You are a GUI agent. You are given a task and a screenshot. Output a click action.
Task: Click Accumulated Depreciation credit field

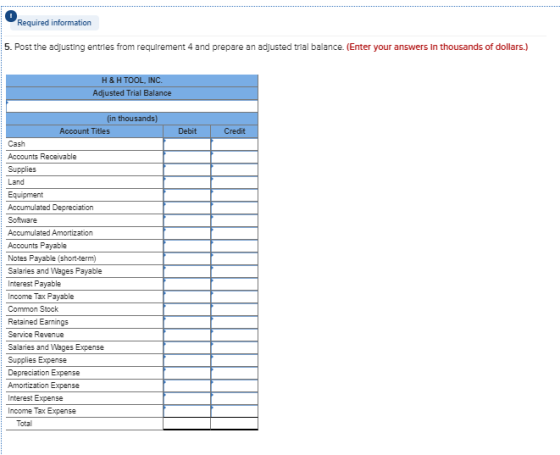click(x=234, y=208)
